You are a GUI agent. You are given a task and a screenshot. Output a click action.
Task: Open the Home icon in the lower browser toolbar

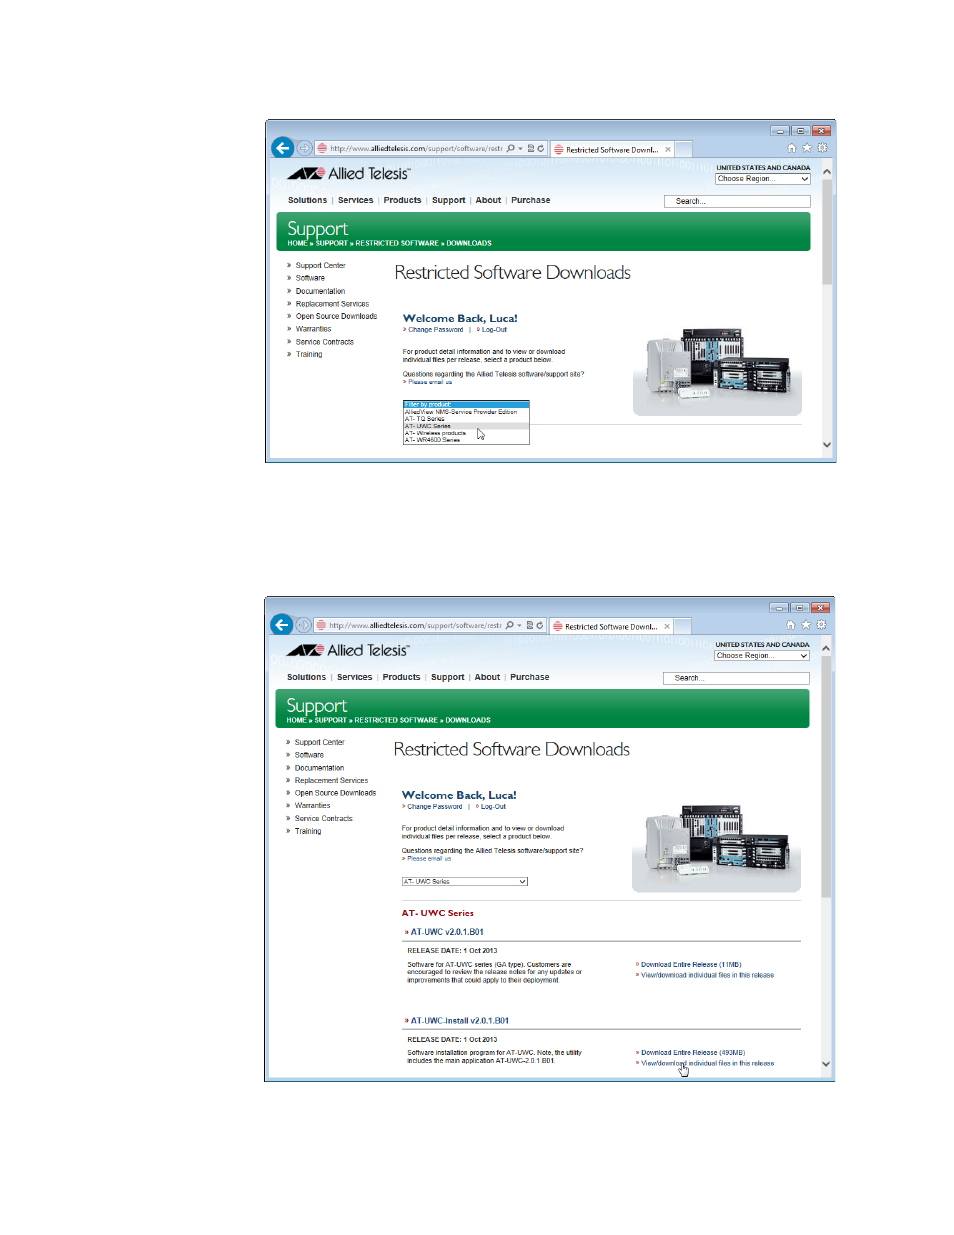[791, 625]
